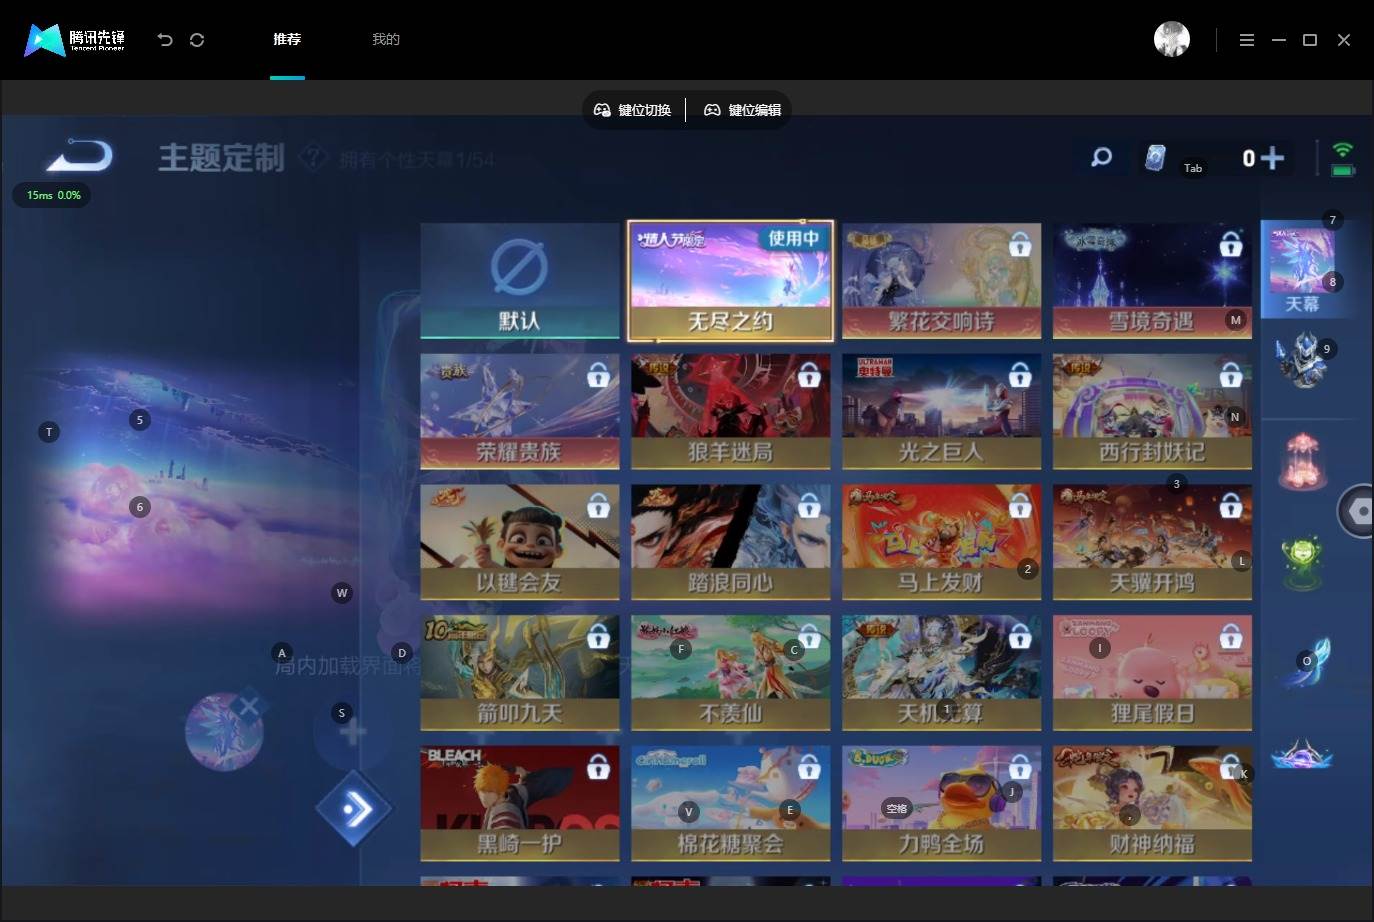Click the lock on 马上发财 card
Image resolution: width=1374 pixels, height=922 pixels.
1020,505
